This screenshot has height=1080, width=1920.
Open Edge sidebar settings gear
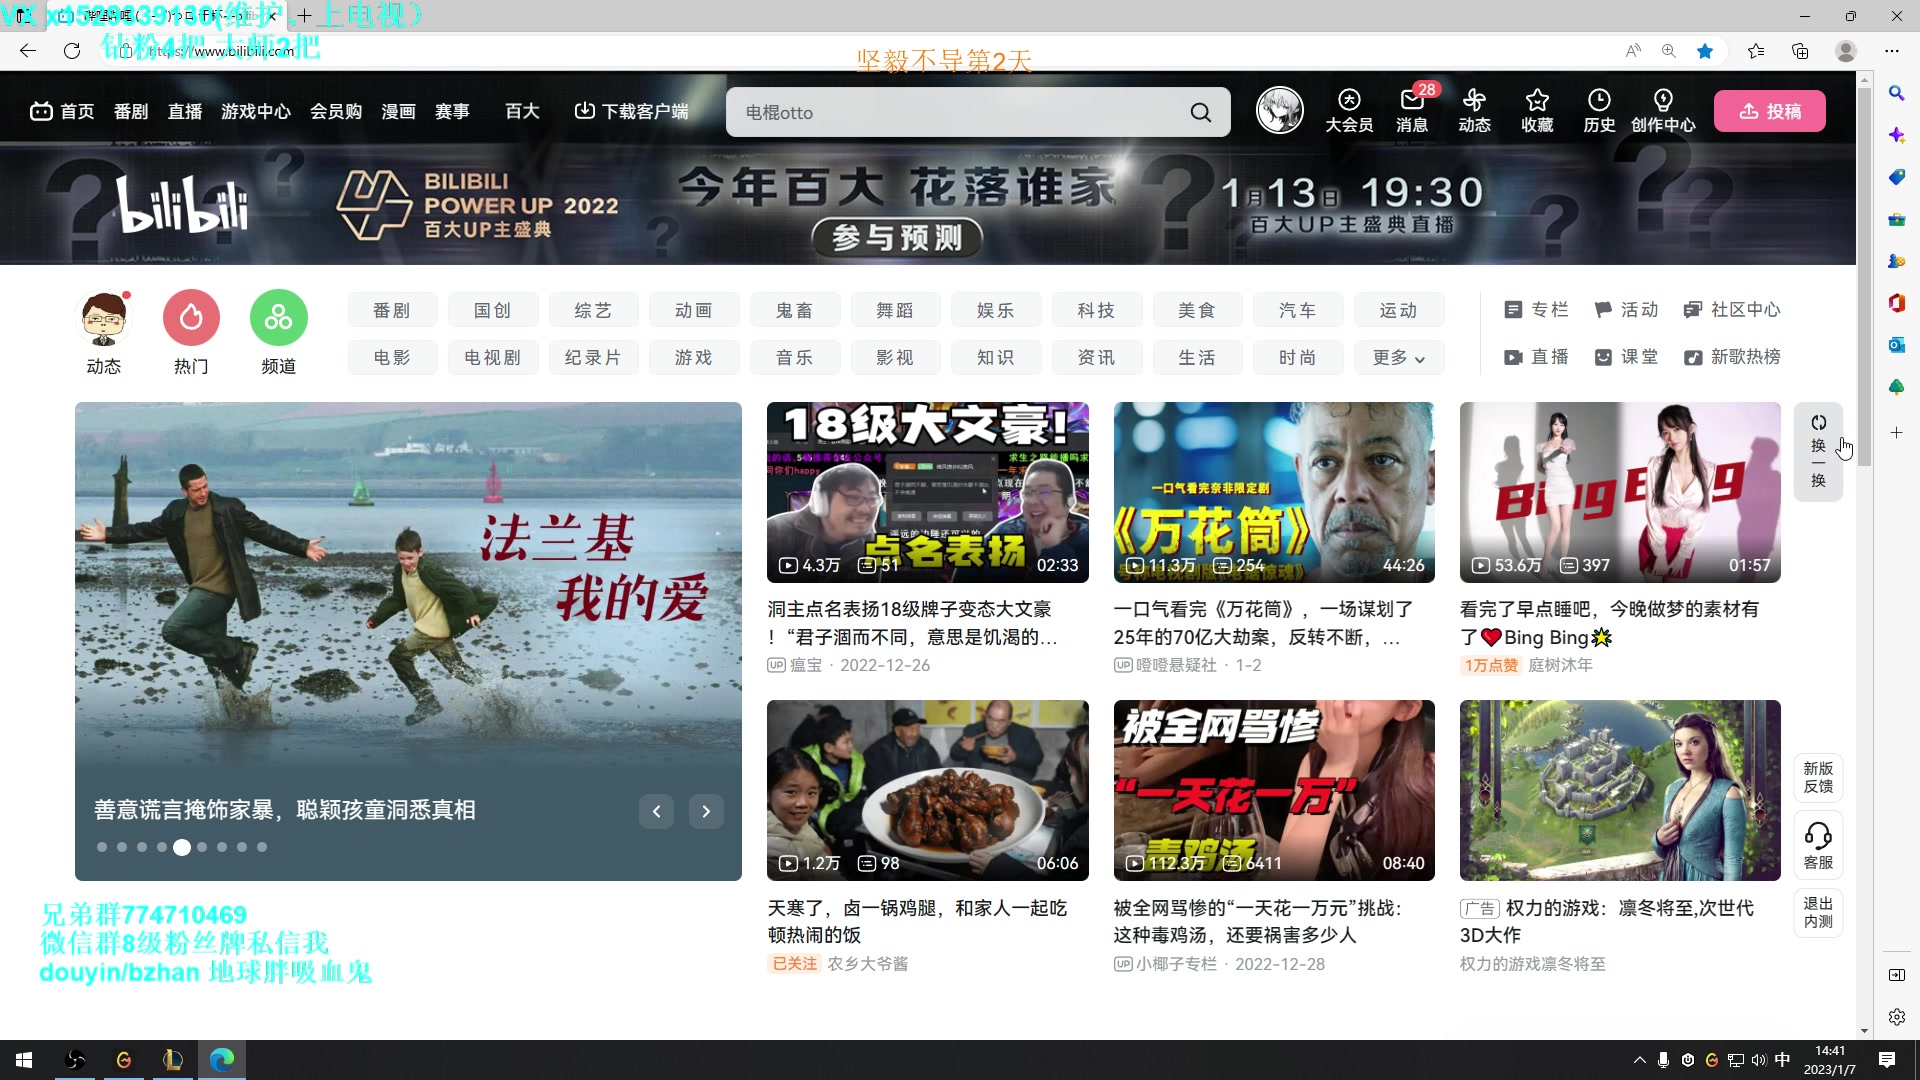pyautogui.click(x=1896, y=1017)
